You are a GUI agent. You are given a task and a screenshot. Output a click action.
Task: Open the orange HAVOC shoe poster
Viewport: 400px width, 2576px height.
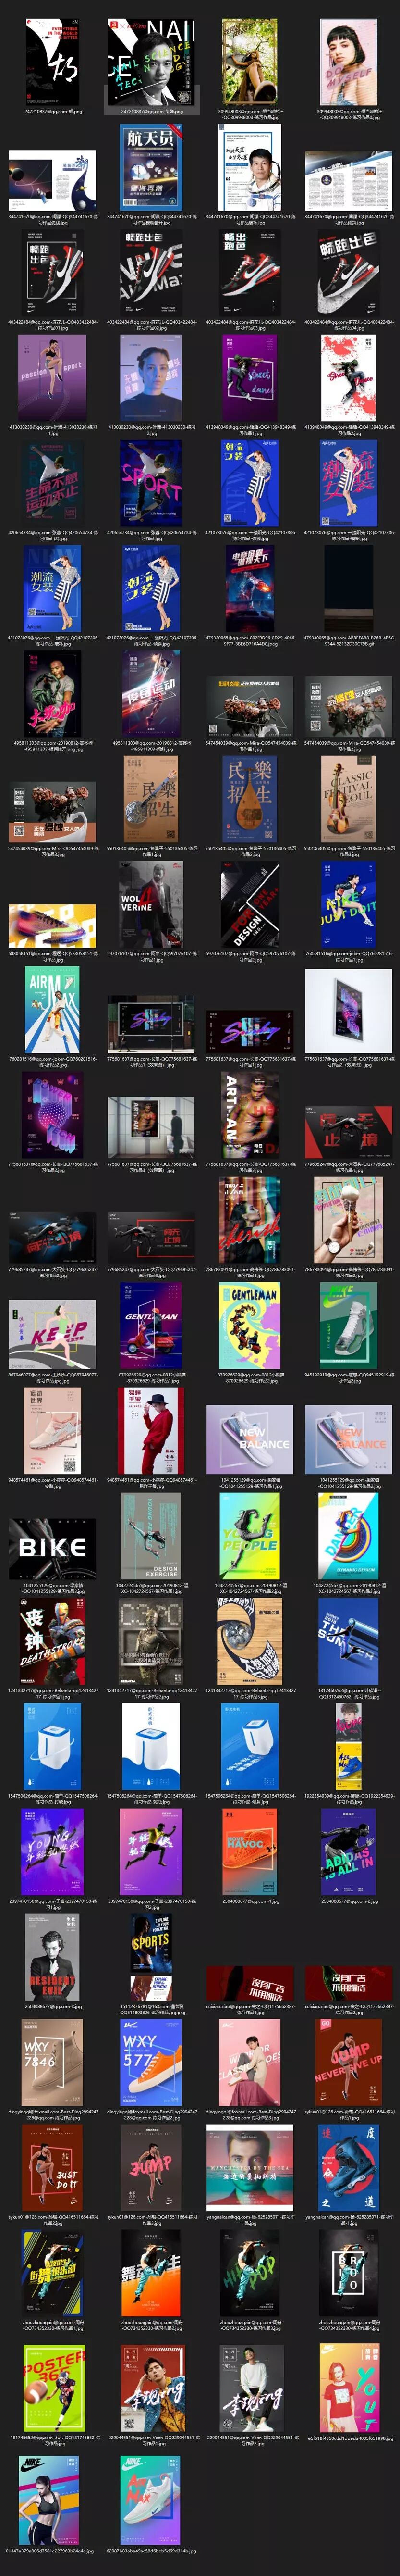pos(250,1851)
